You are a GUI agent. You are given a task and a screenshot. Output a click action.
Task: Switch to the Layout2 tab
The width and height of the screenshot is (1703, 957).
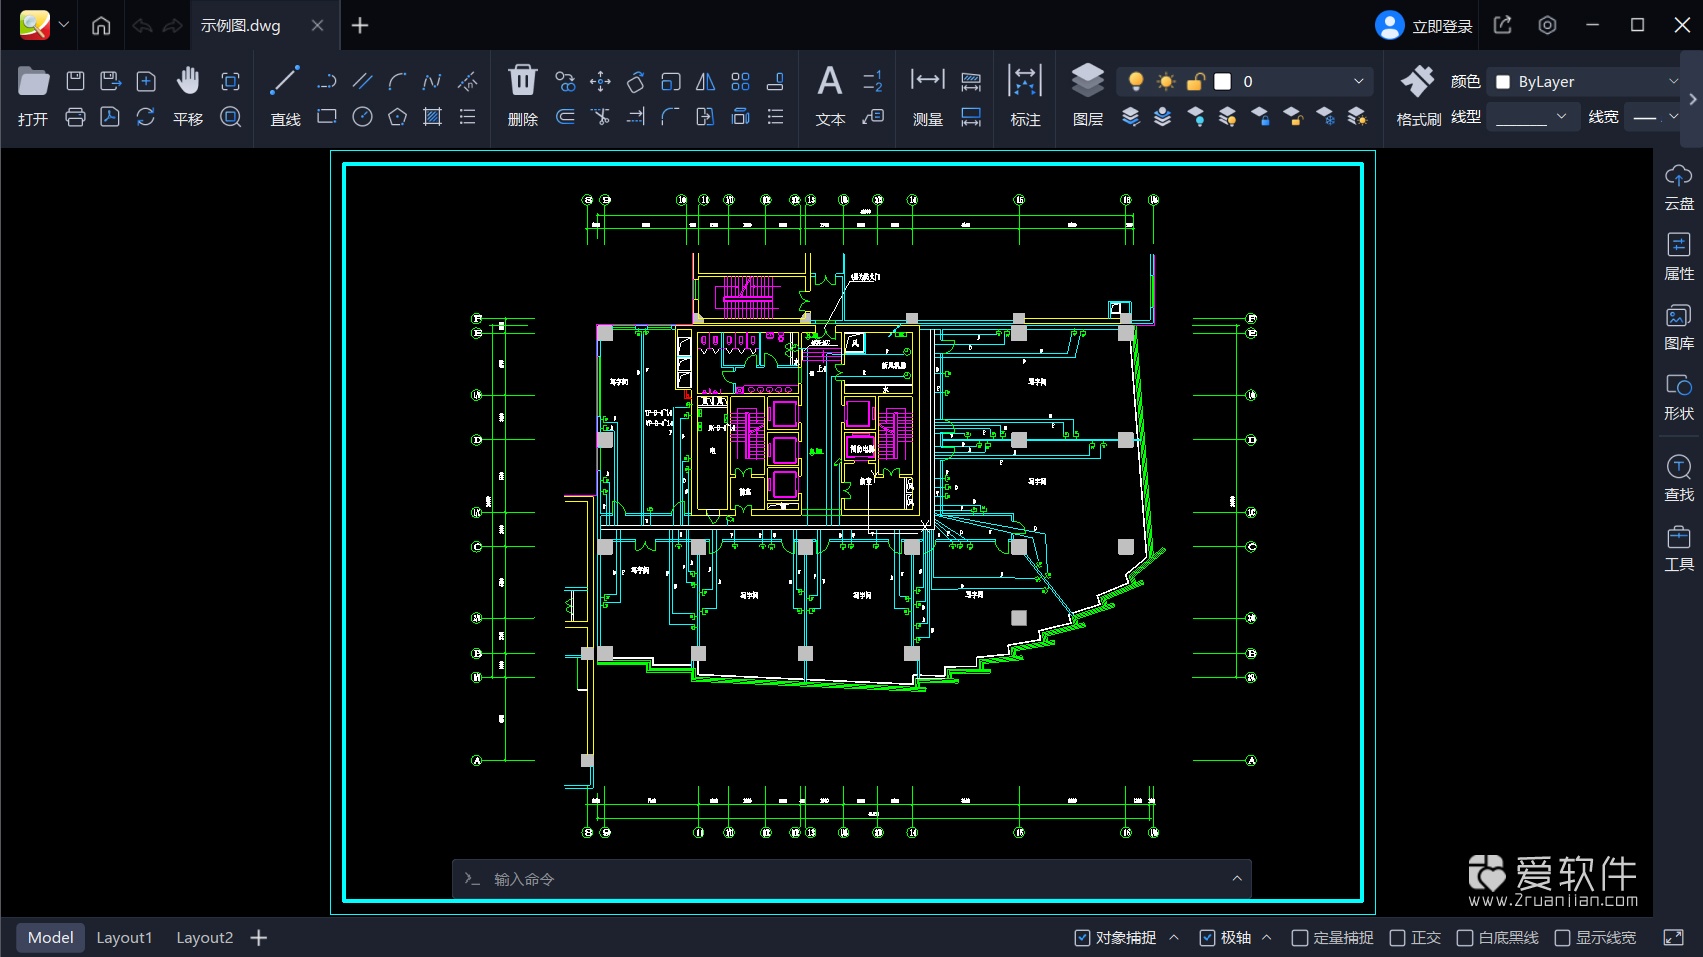point(204,938)
